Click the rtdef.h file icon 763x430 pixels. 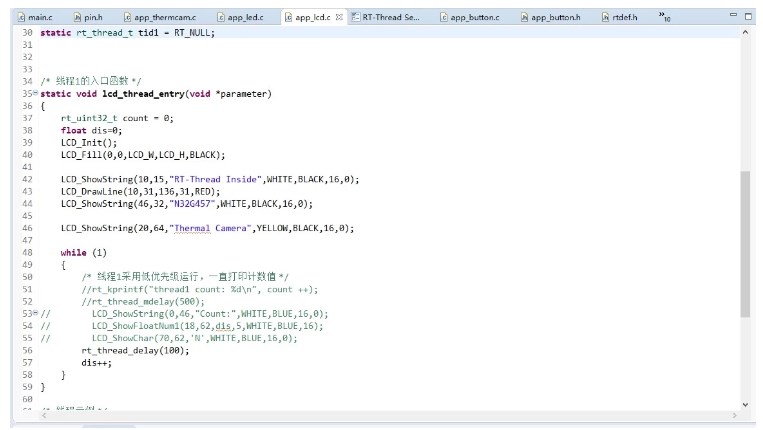[606, 18]
